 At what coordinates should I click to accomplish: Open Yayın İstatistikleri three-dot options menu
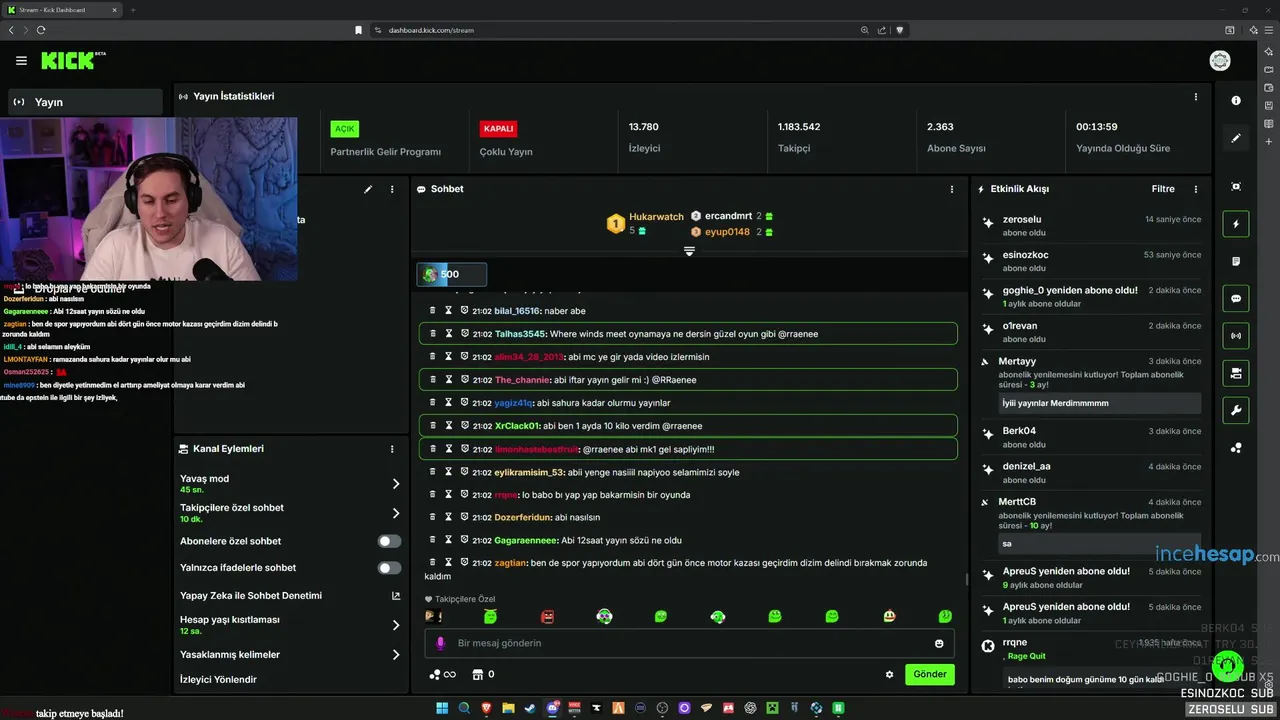pyautogui.click(x=1196, y=97)
